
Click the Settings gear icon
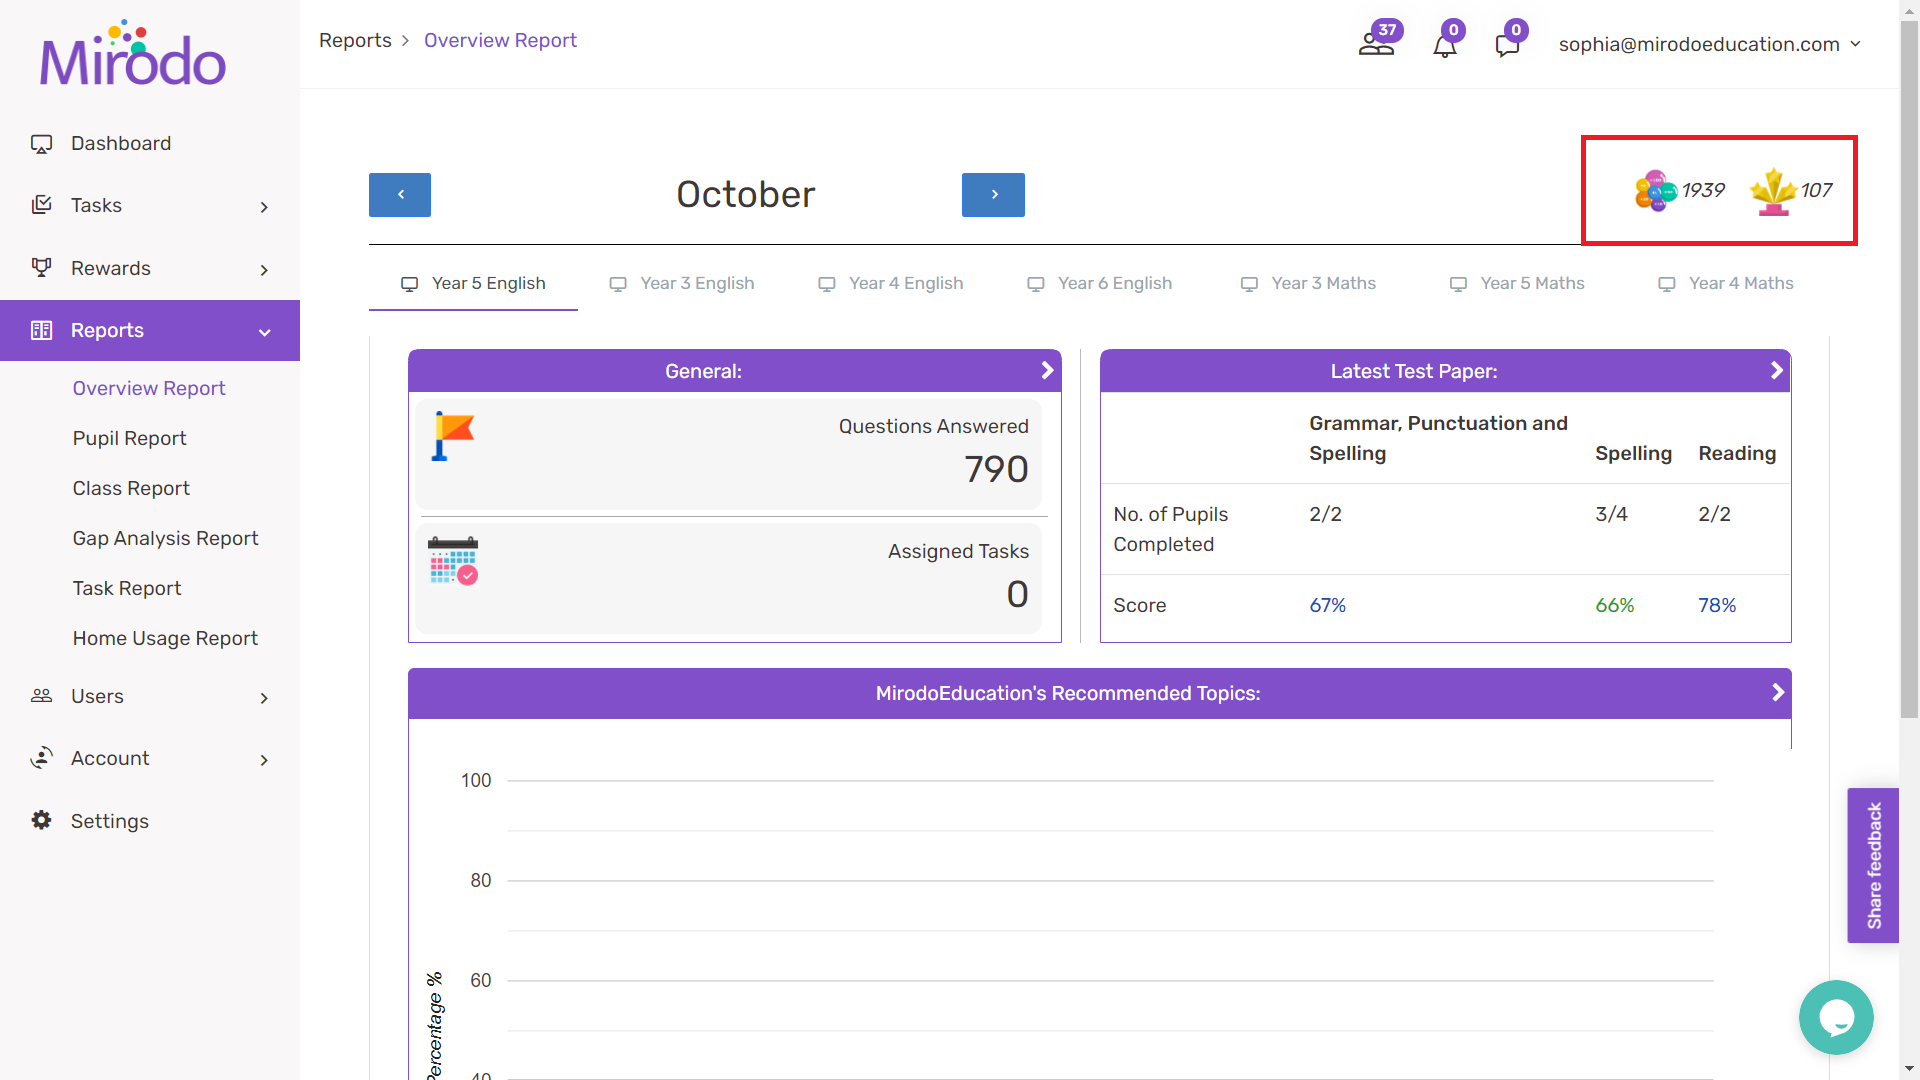tap(41, 820)
